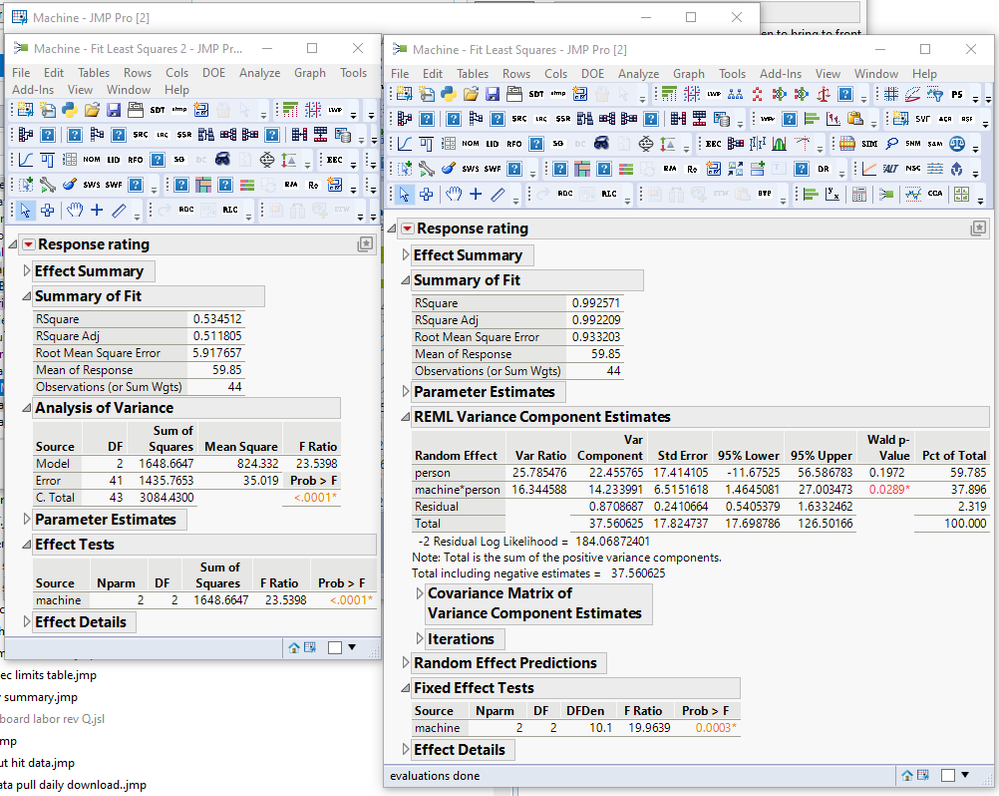Toggle the status bar checkbox in Fit Least Squares 2 window

point(334,647)
